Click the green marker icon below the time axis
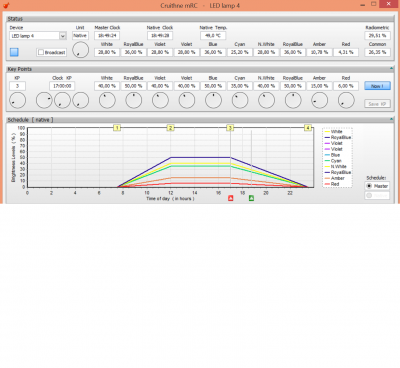400x368 pixels. tap(251, 198)
